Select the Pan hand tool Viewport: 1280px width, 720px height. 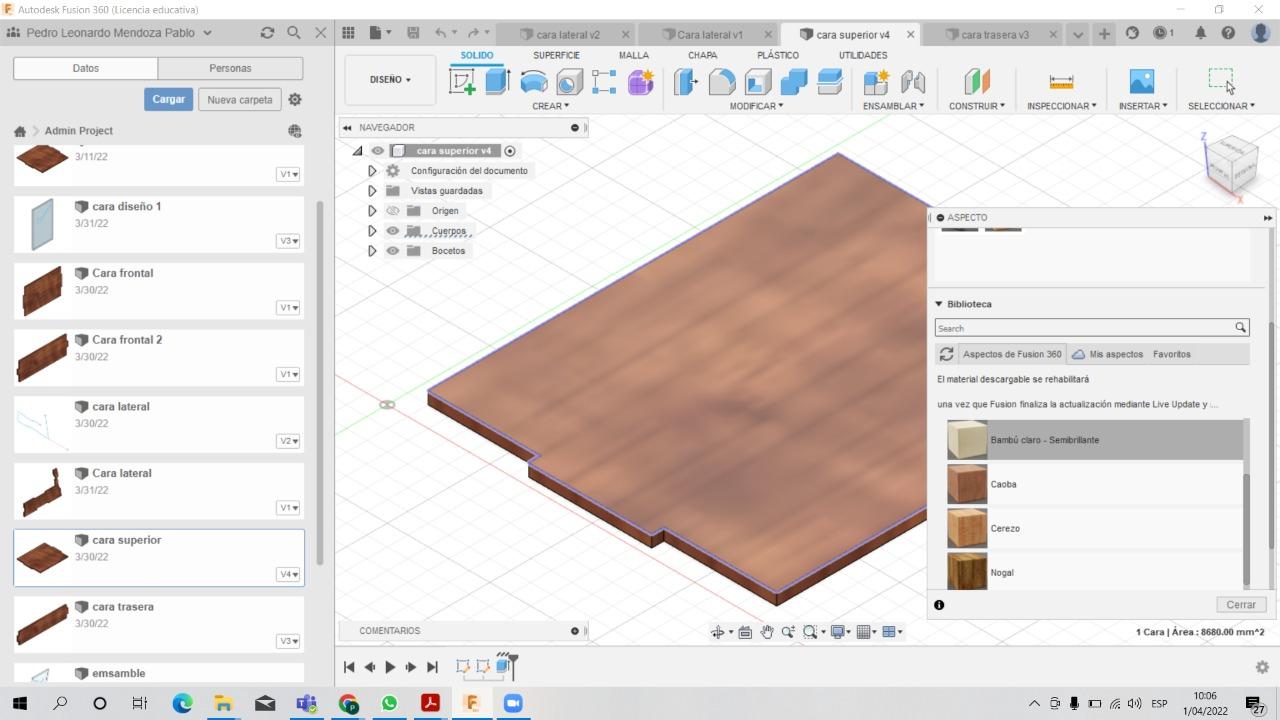767,632
